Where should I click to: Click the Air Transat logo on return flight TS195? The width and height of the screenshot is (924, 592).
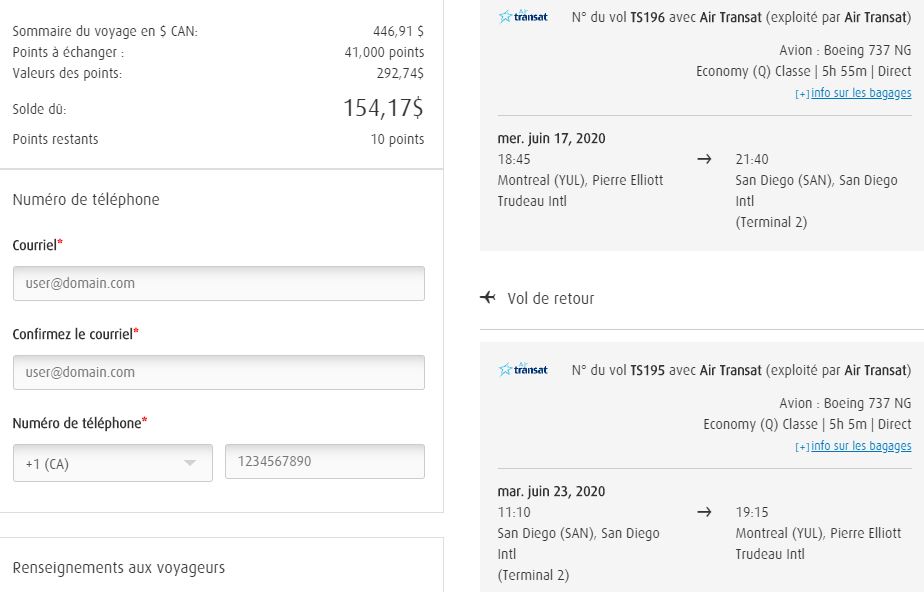tap(524, 369)
